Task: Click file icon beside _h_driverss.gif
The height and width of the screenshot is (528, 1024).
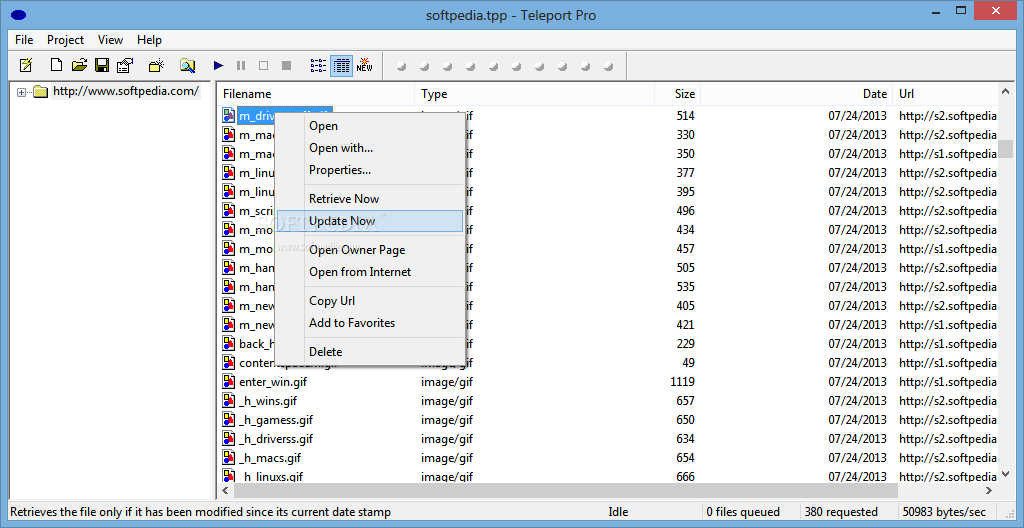Action: coord(229,438)
